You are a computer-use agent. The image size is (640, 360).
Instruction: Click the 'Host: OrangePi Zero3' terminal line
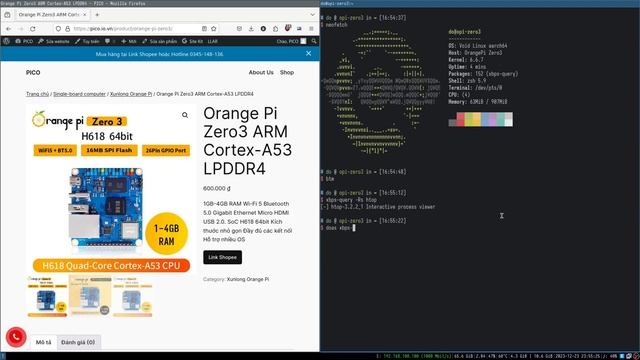coord(475,53)
